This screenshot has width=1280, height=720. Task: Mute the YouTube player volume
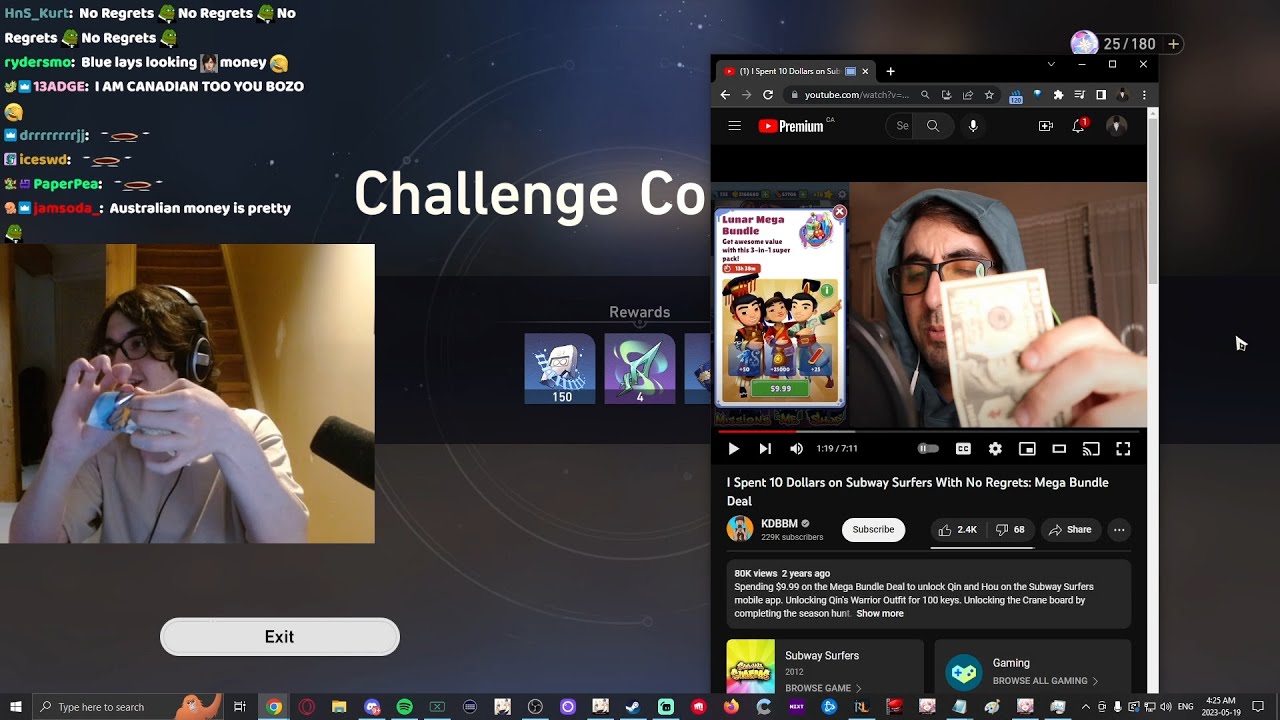[x=796, y=449]
